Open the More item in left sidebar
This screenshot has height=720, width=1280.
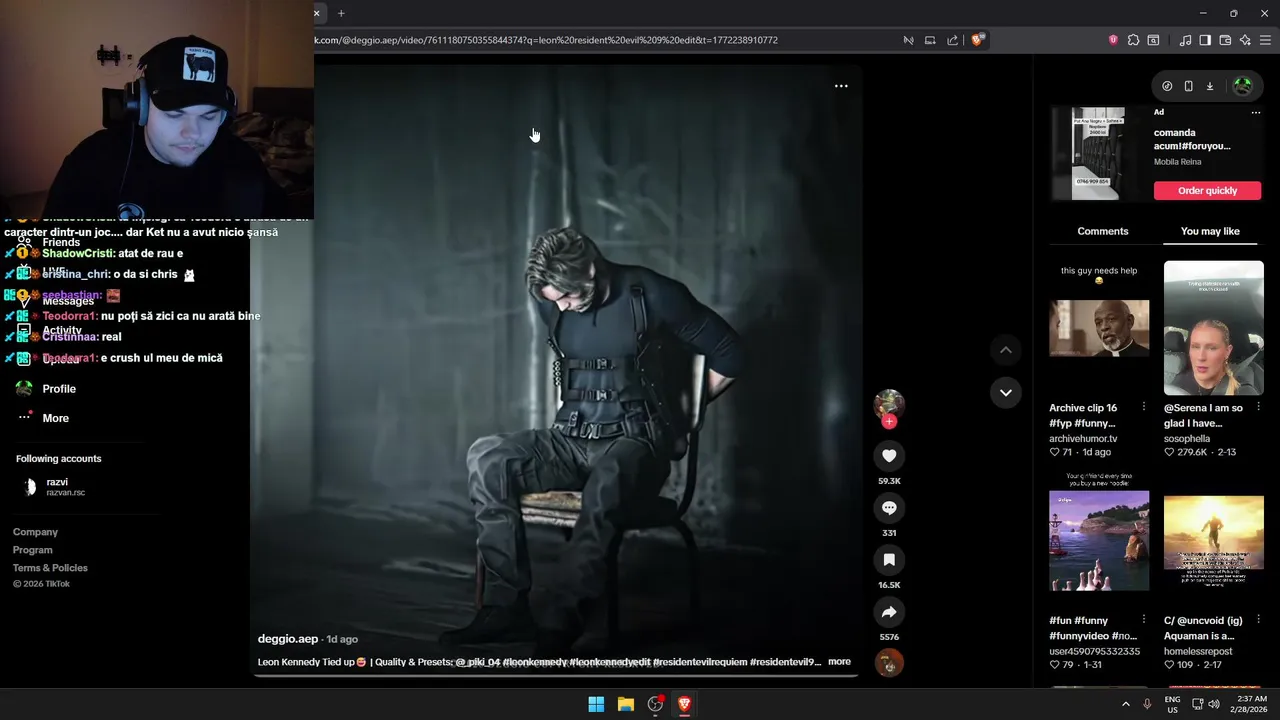[55, 418]
